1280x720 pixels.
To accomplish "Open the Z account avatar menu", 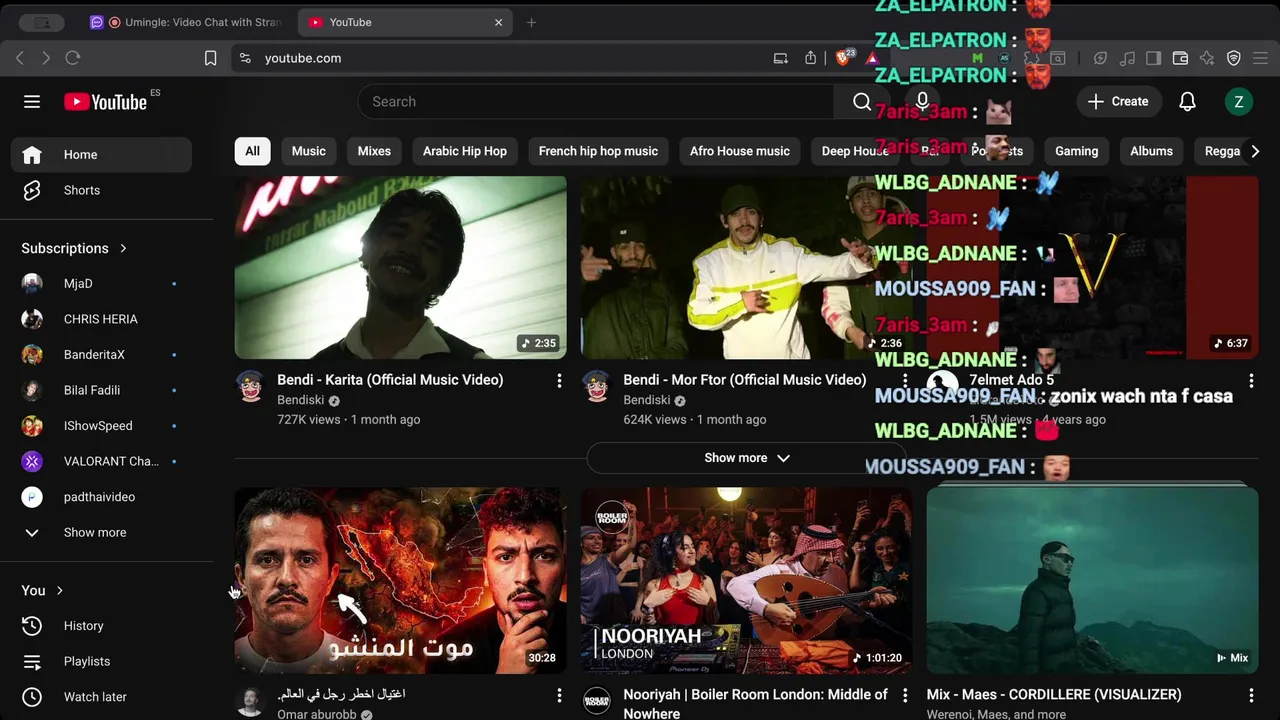I will pos(1238,101).
